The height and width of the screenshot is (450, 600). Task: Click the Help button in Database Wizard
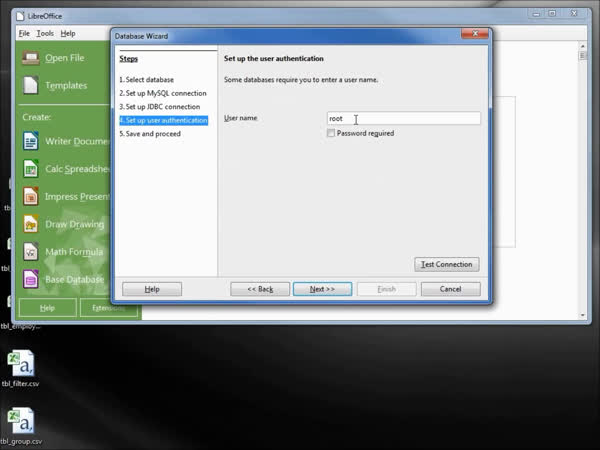coord(152,289)
